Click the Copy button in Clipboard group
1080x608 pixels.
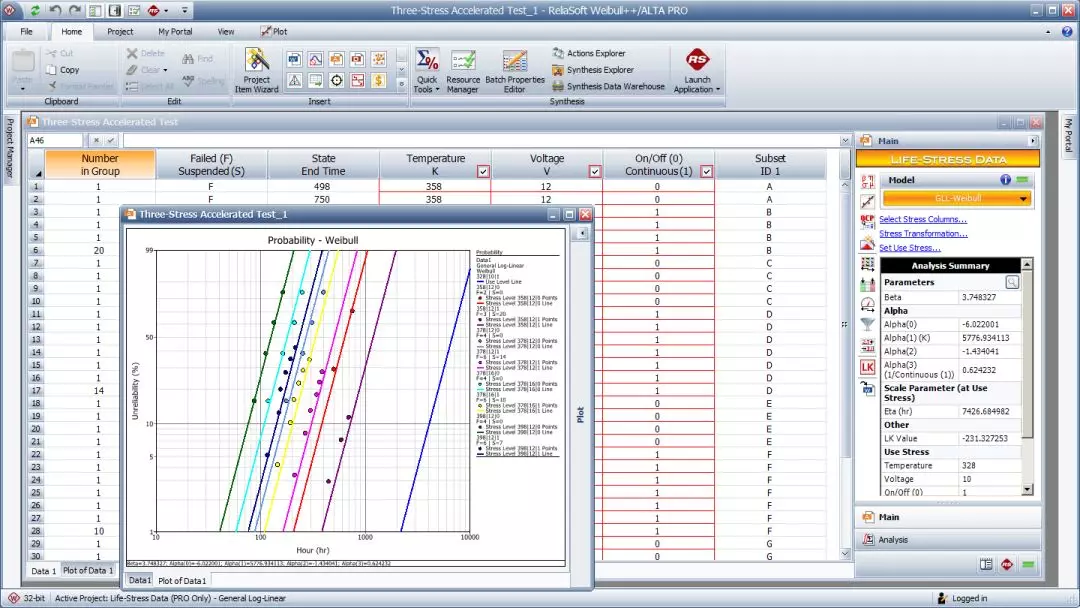click(63, 70)
